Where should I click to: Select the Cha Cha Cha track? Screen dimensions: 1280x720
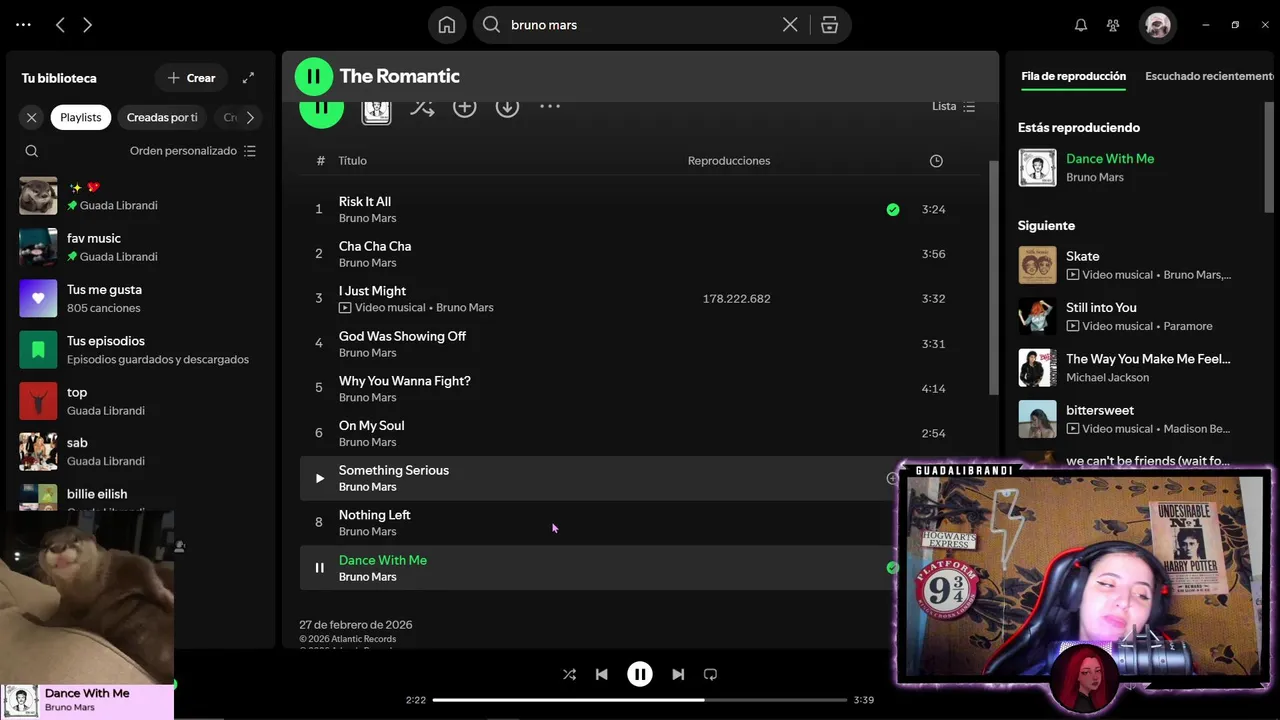(640, 254)
